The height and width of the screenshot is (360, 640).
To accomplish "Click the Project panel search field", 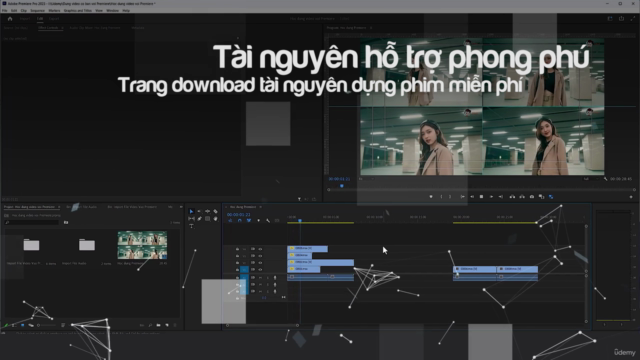I will point(32,222).
